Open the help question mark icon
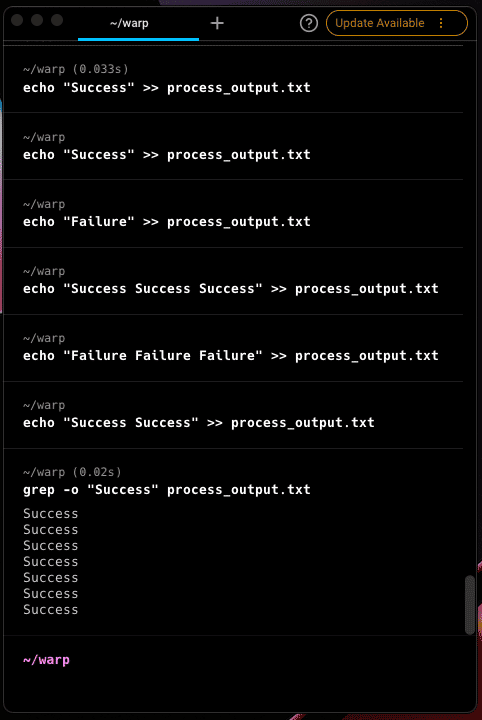The width and height of the screenshot is (482, 720). (308, 23)
